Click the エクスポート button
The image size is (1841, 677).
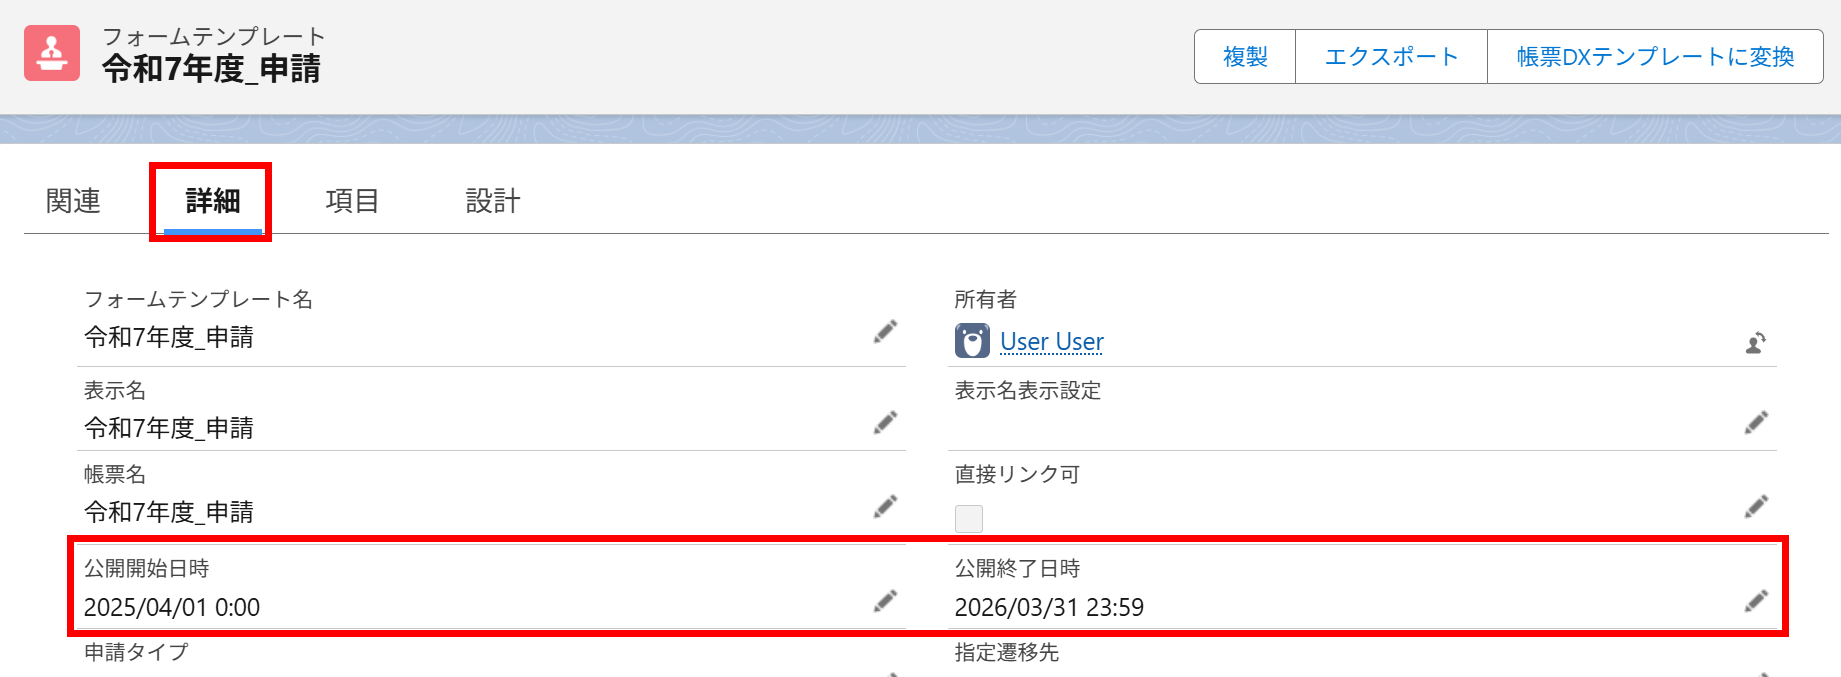(1390, 56)
